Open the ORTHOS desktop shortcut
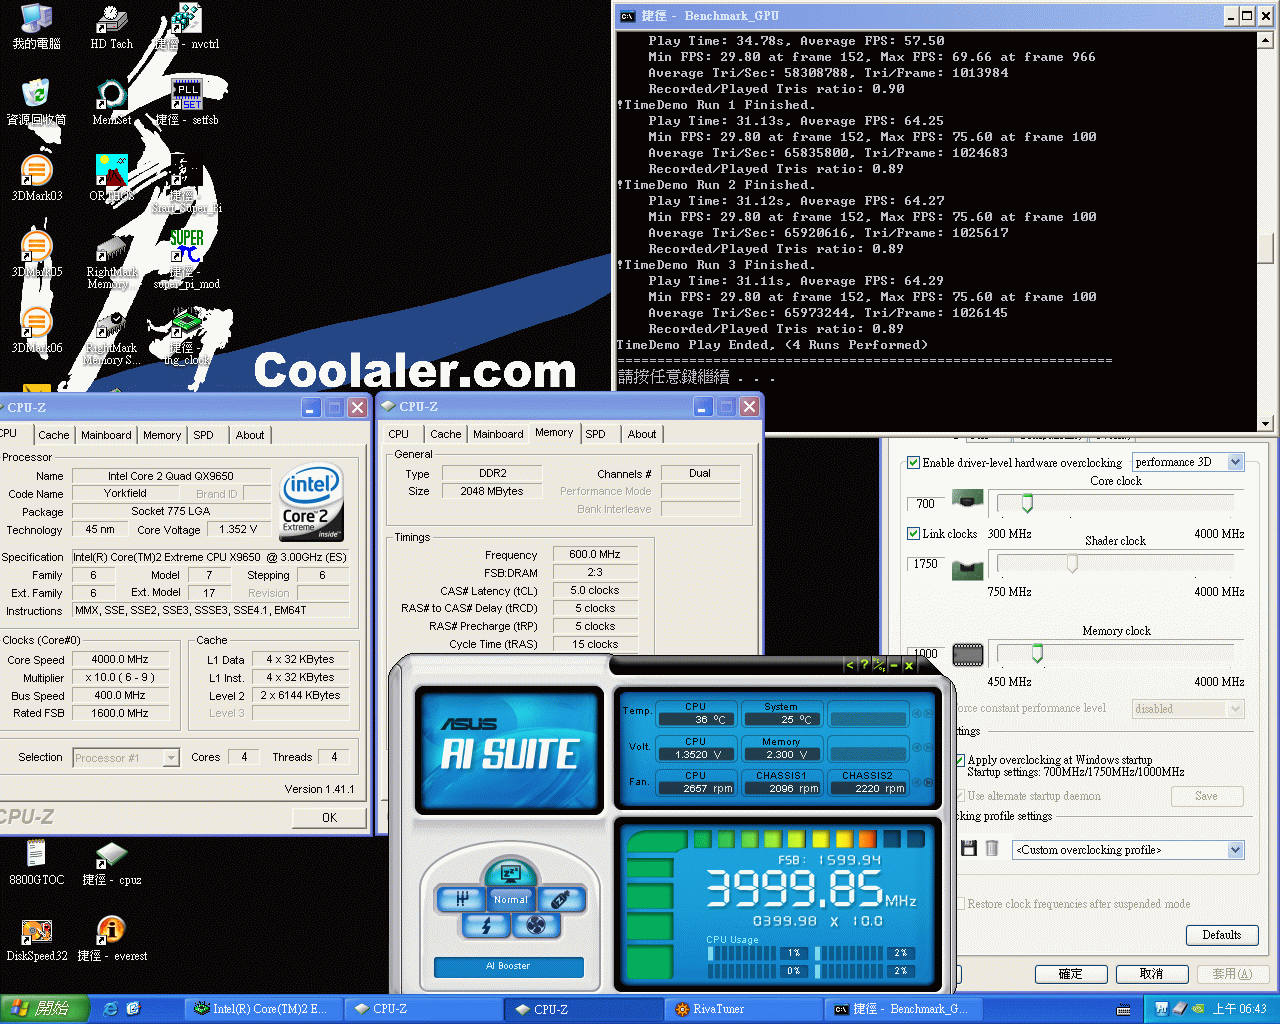Image resolution: width=1280 pixels, height=1024 pixels. (111, 178)
